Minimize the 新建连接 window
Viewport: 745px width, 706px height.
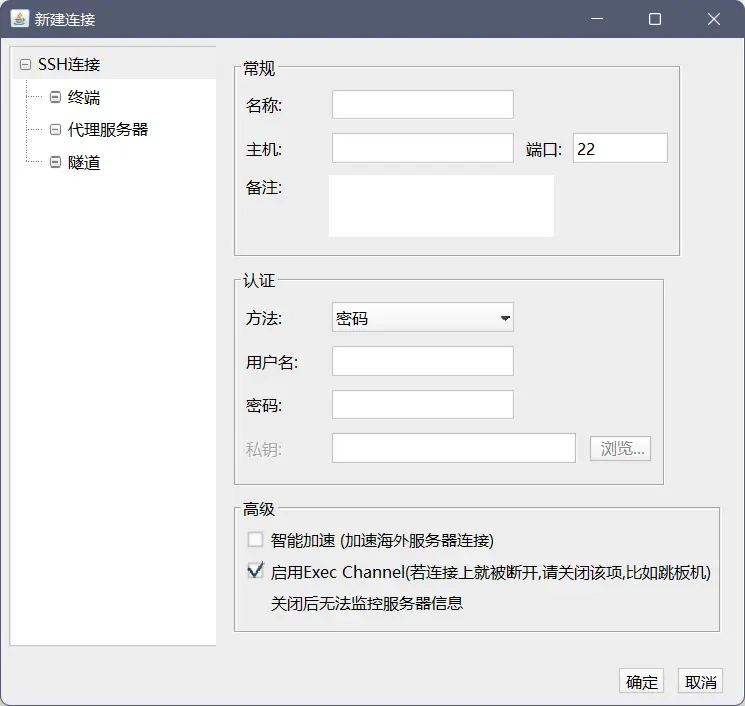pos(597,19)
